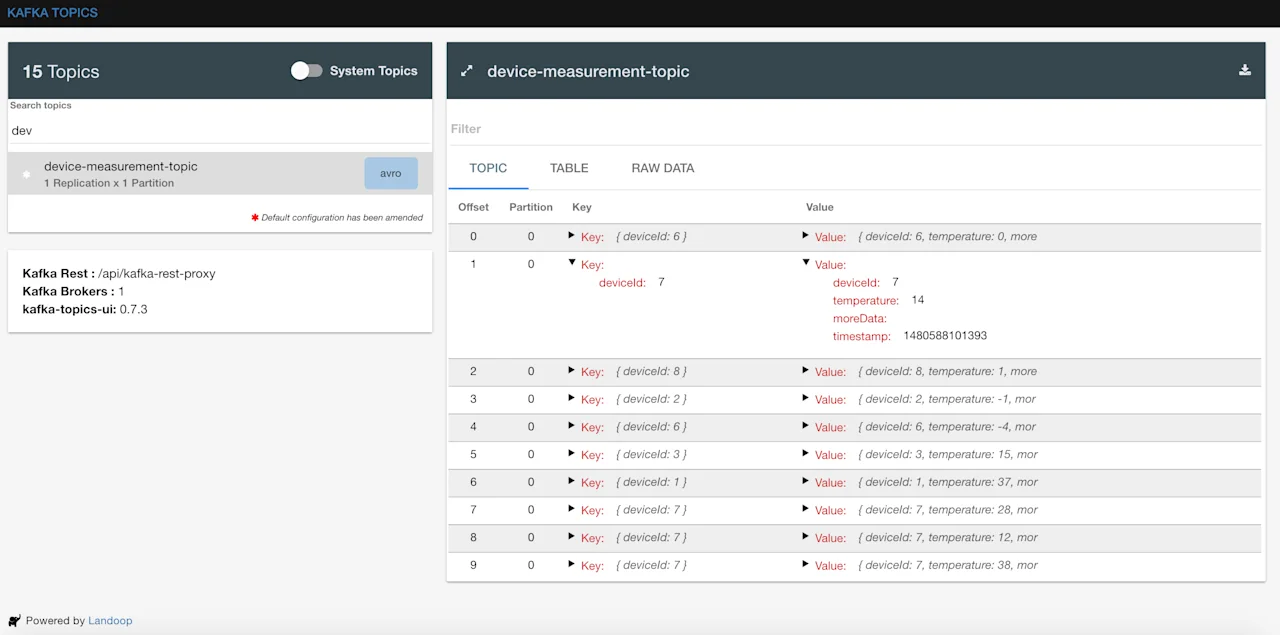
Task: Expand the Value for offset 7
Action: pos(805,508)
